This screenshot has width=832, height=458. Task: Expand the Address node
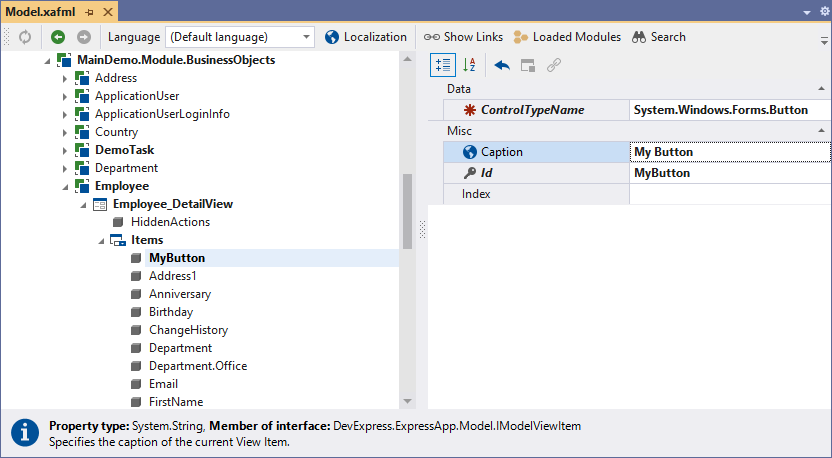coord(65,79)
